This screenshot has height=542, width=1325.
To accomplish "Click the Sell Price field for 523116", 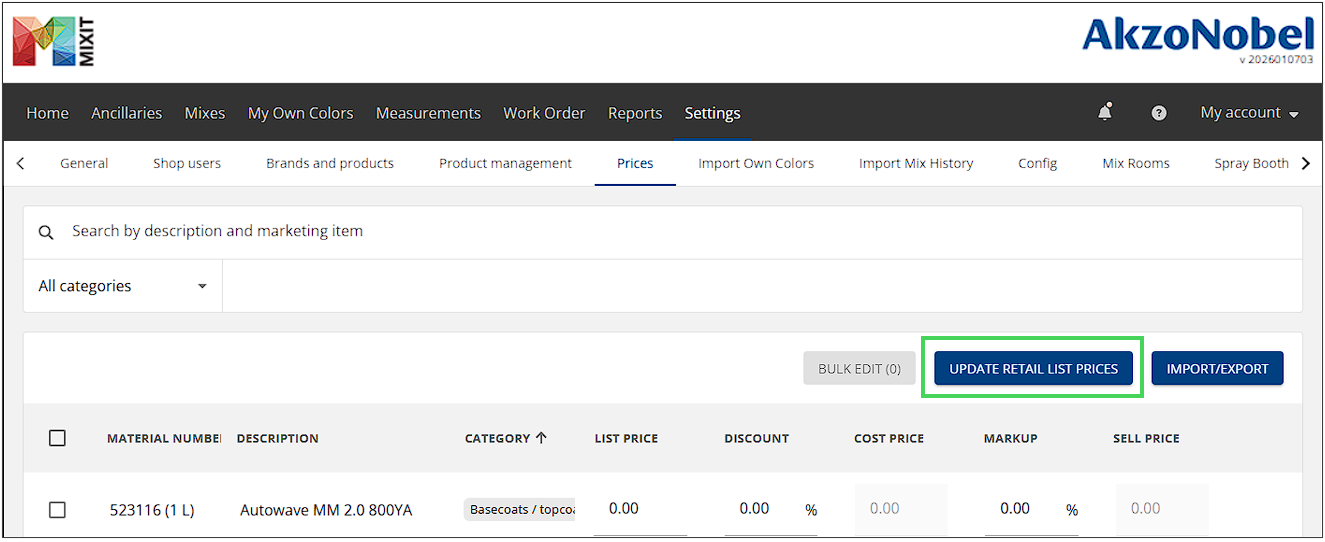I will point(1162,510).
